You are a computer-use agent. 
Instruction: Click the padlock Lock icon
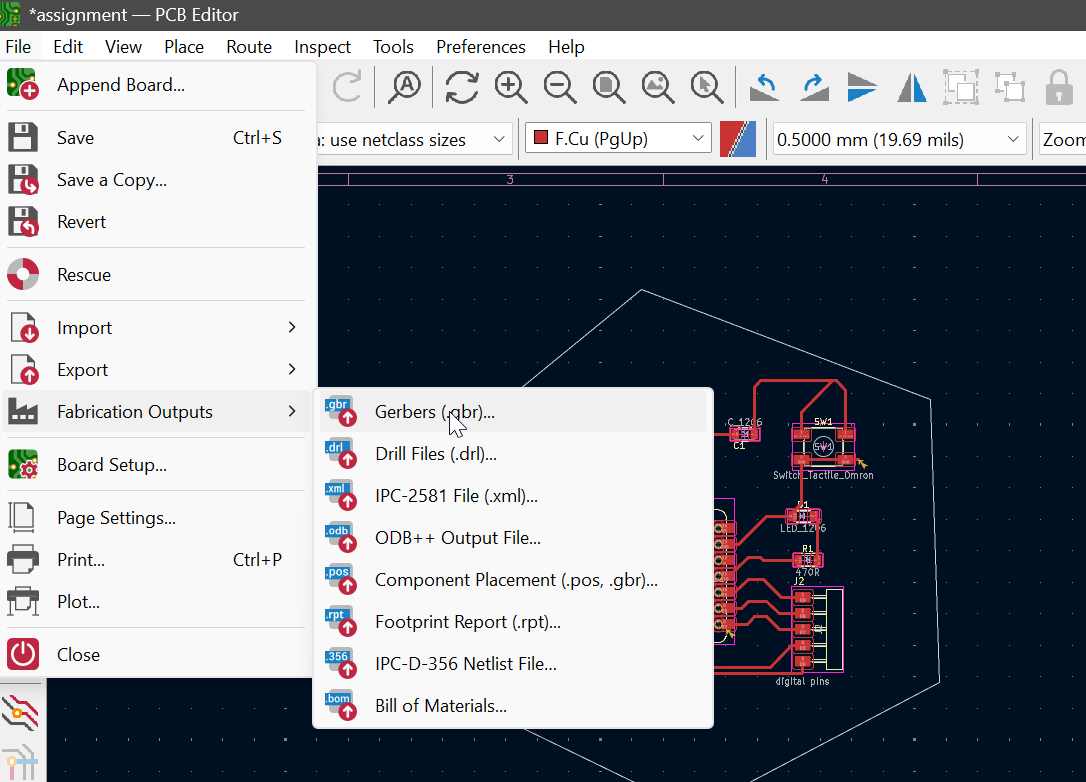pyautogui.click(x=1059, y=88)
